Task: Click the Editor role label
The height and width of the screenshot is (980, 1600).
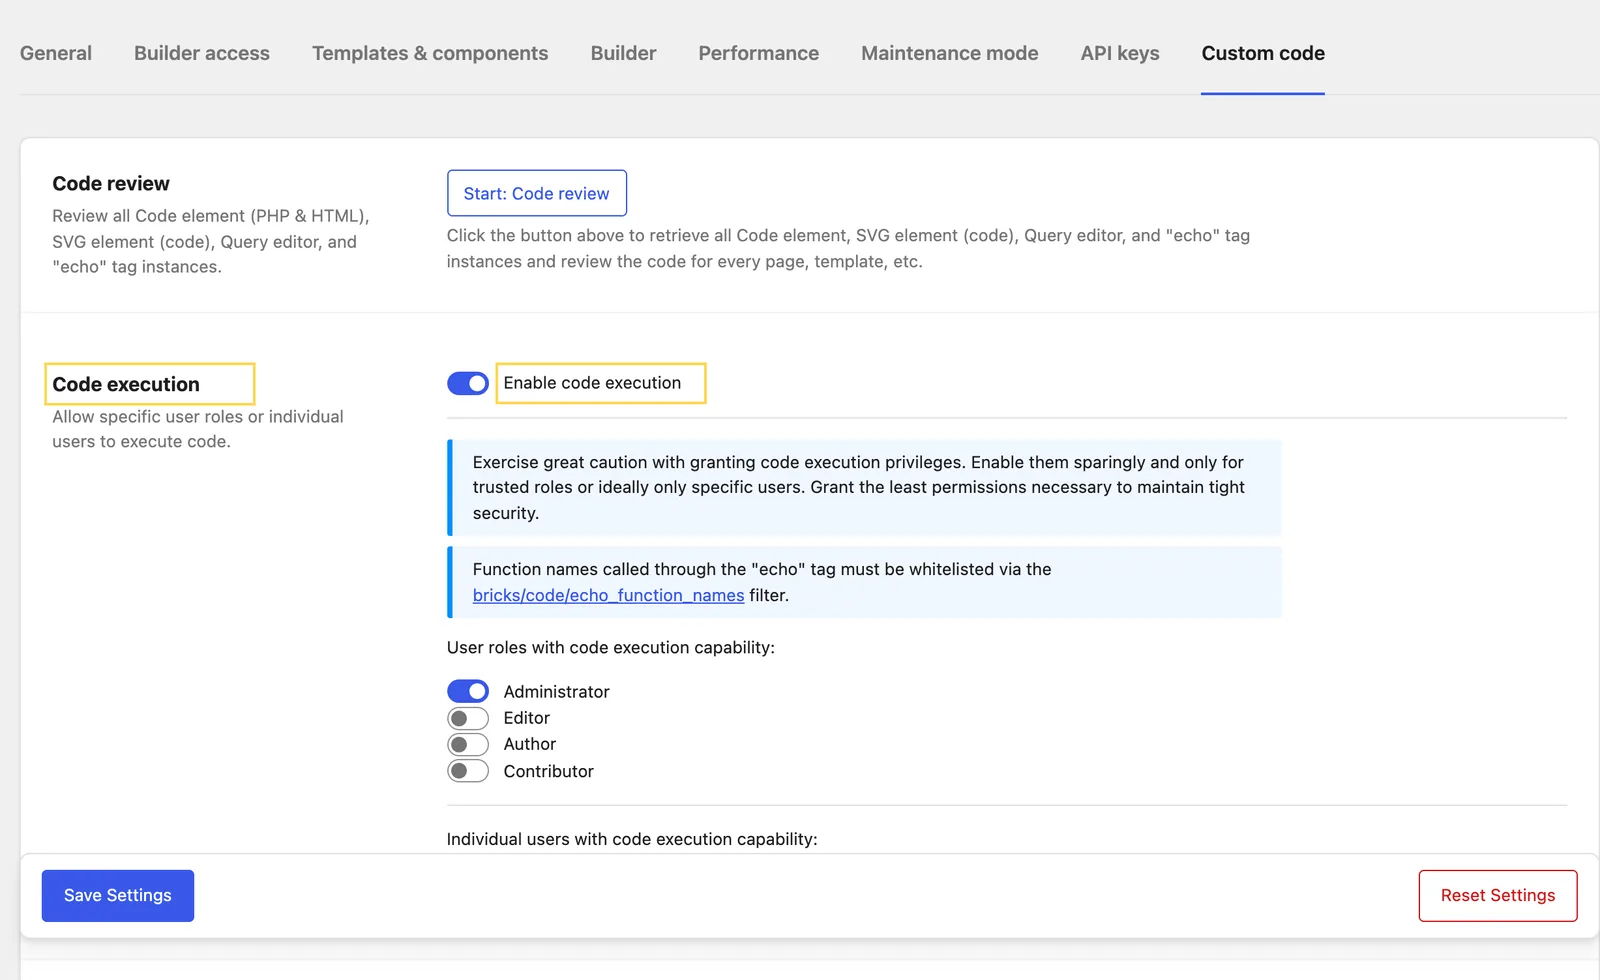Action: tap(527, 718)
